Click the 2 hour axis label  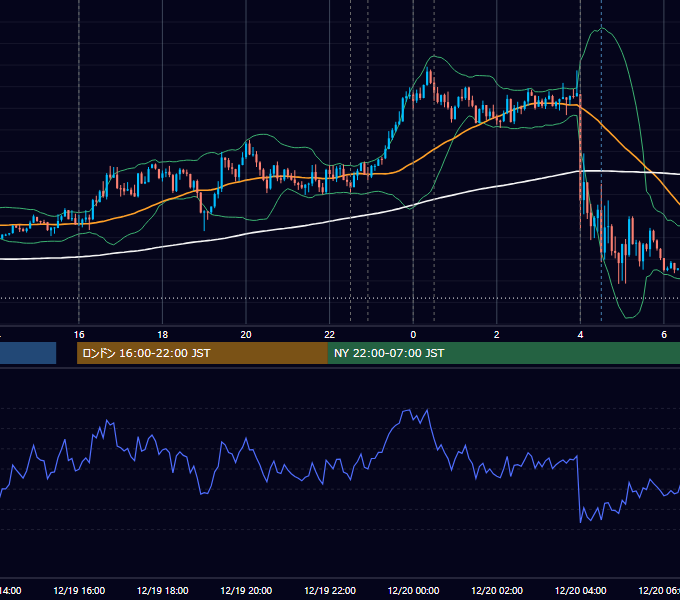[497, 335]
